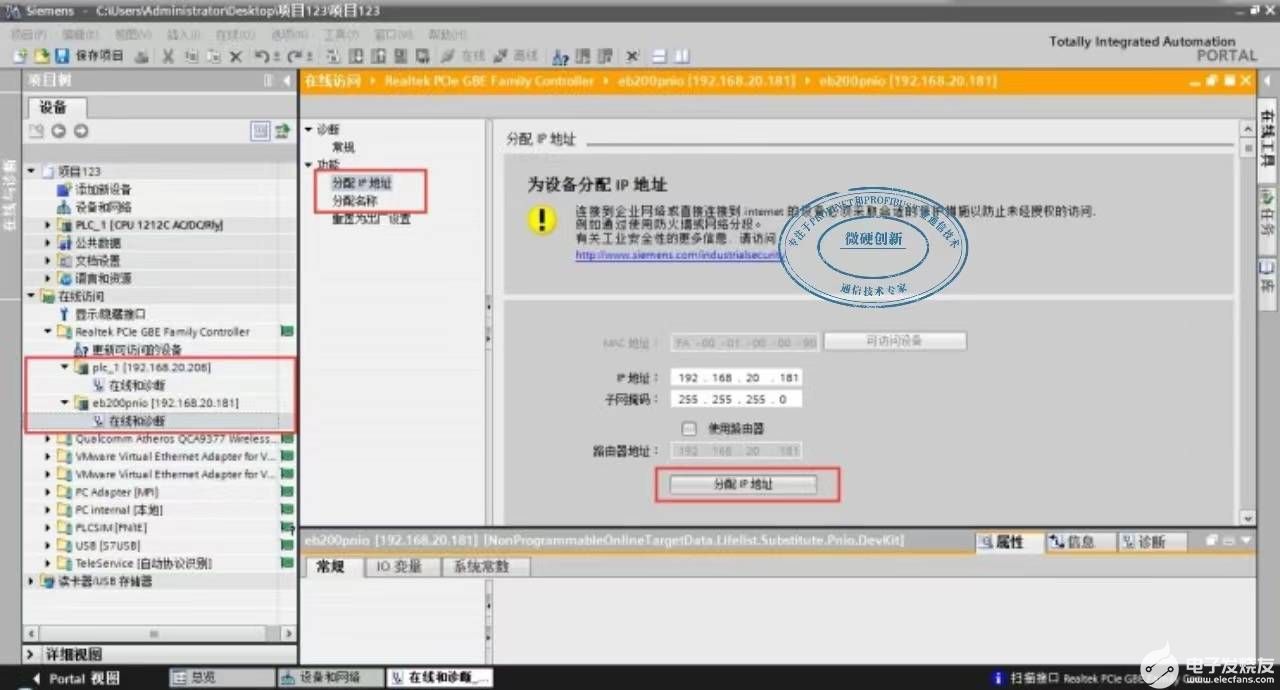This screenshot has width=1280, height=690.
Task: Save the project via 保存项目 button
Action: (91, 56)
